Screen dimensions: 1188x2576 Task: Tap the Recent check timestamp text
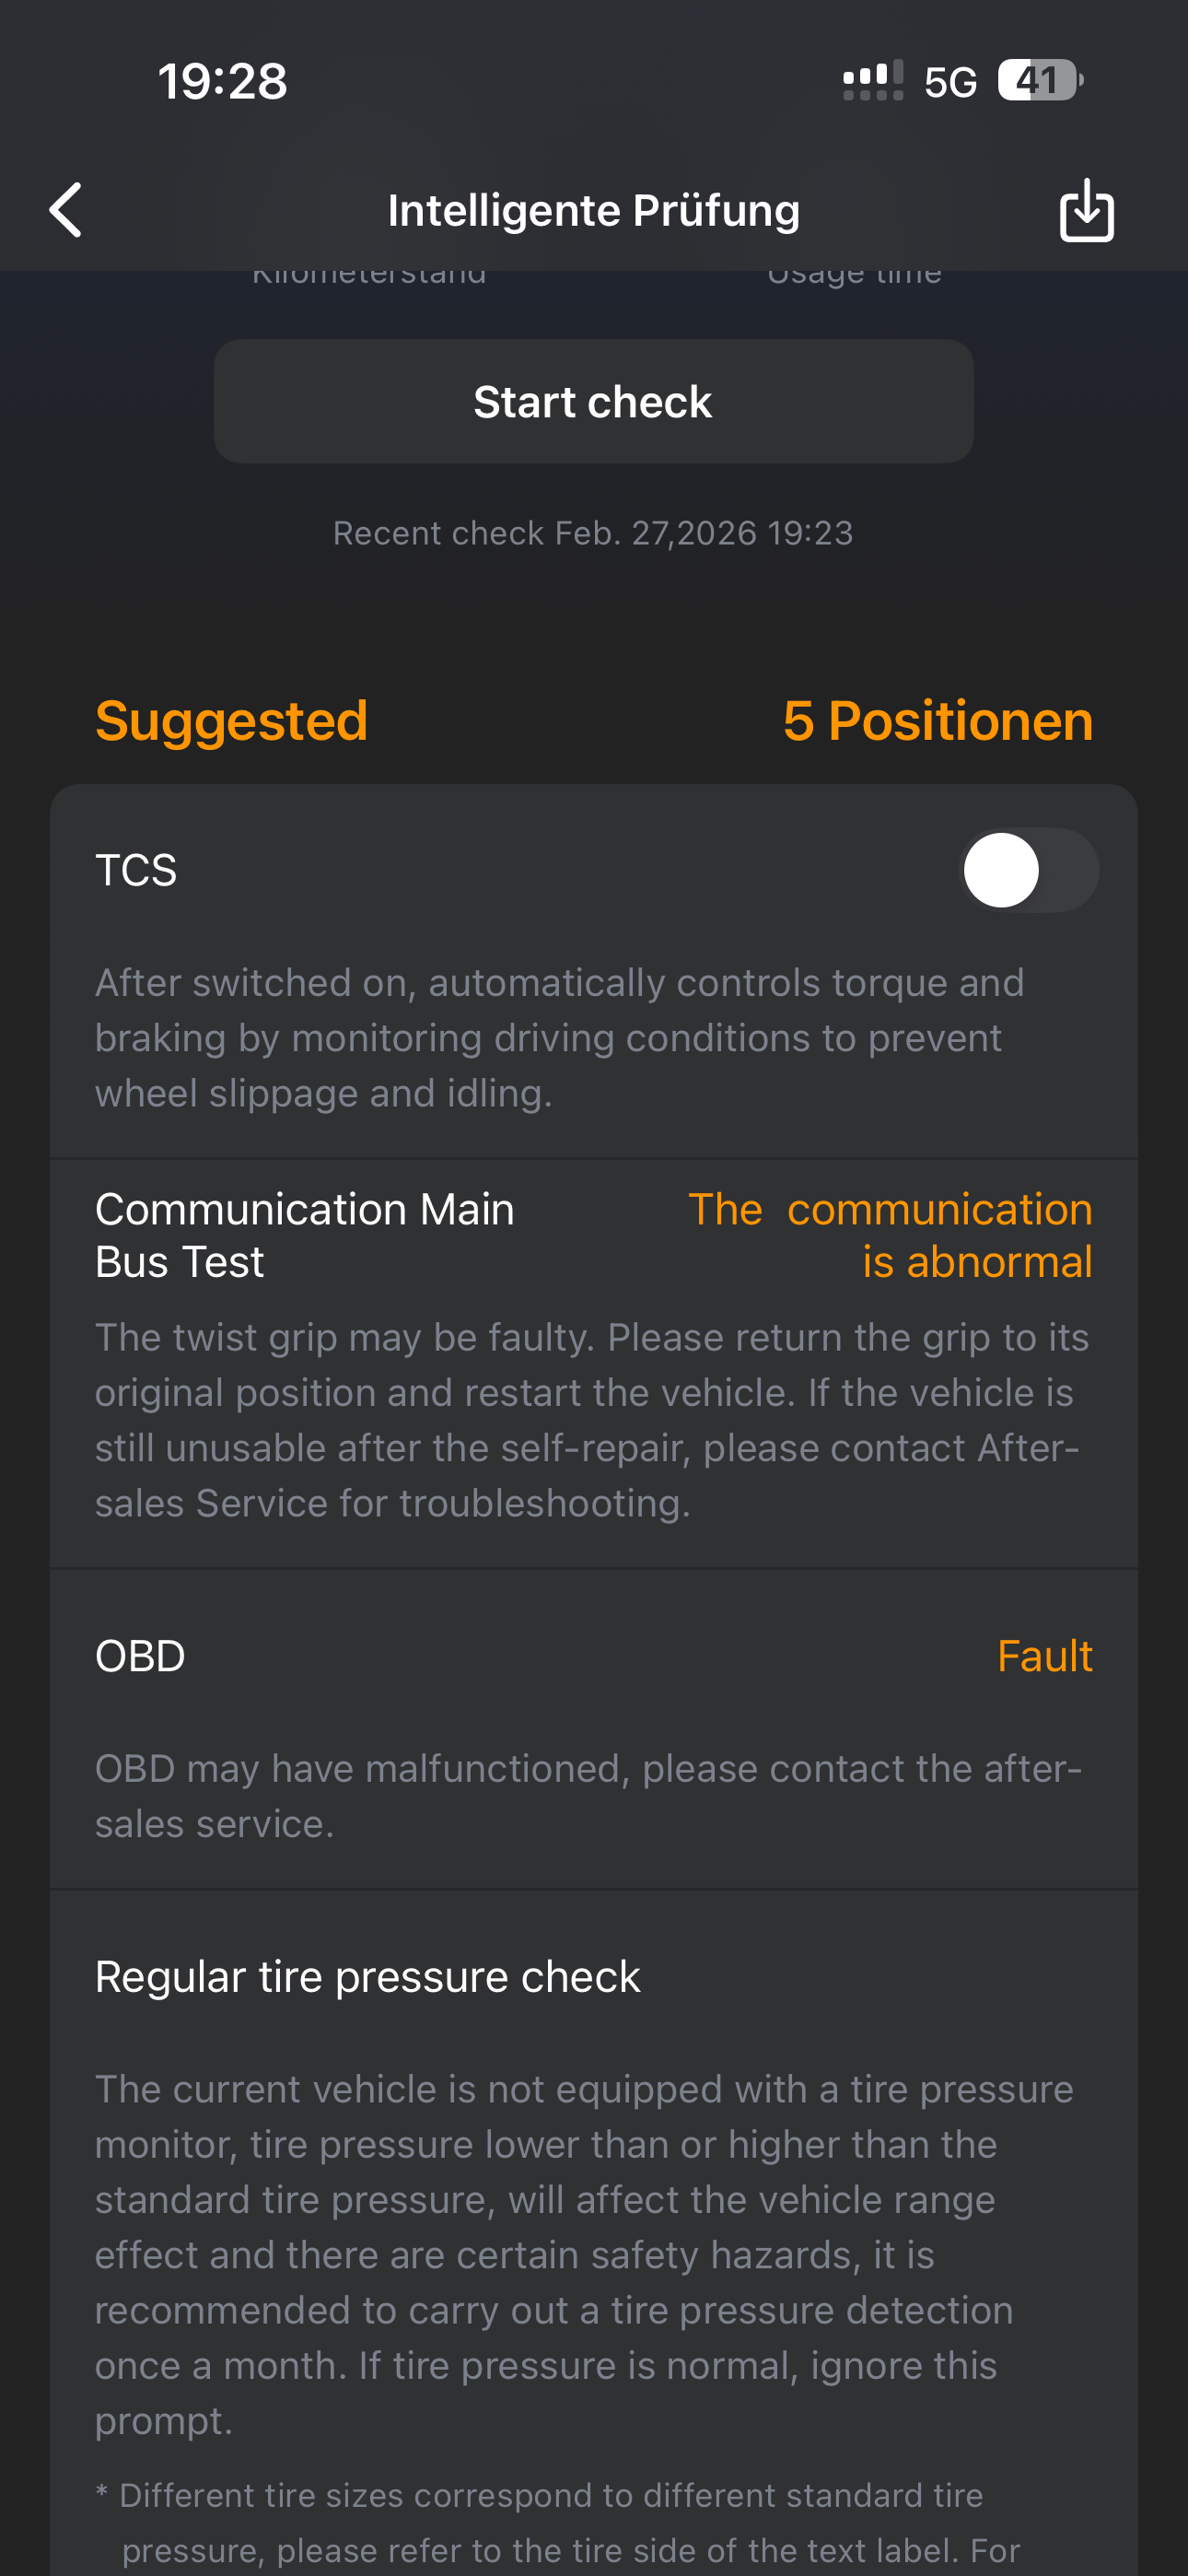pos(593,533)
